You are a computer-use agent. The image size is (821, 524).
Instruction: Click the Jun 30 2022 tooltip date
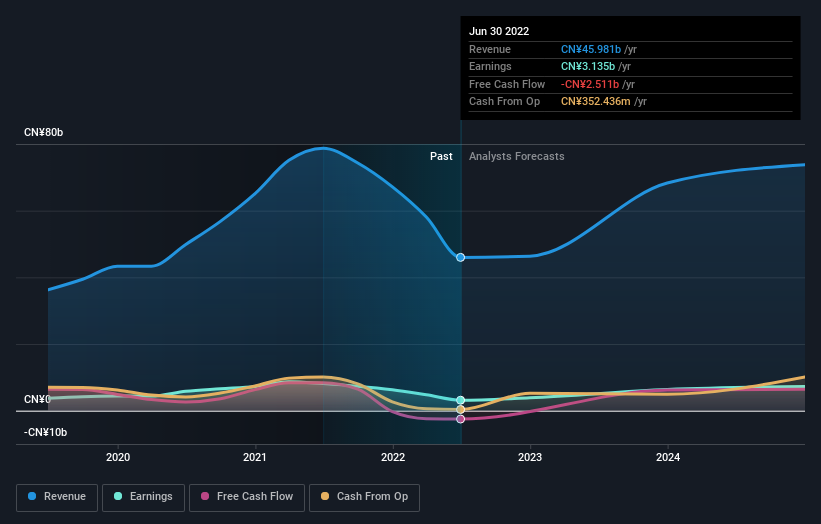[499, 31]
